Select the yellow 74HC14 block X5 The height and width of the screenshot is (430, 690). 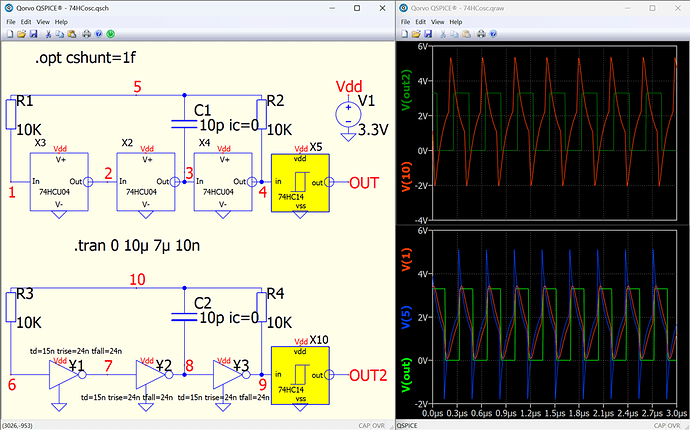[x=300, y=183]
